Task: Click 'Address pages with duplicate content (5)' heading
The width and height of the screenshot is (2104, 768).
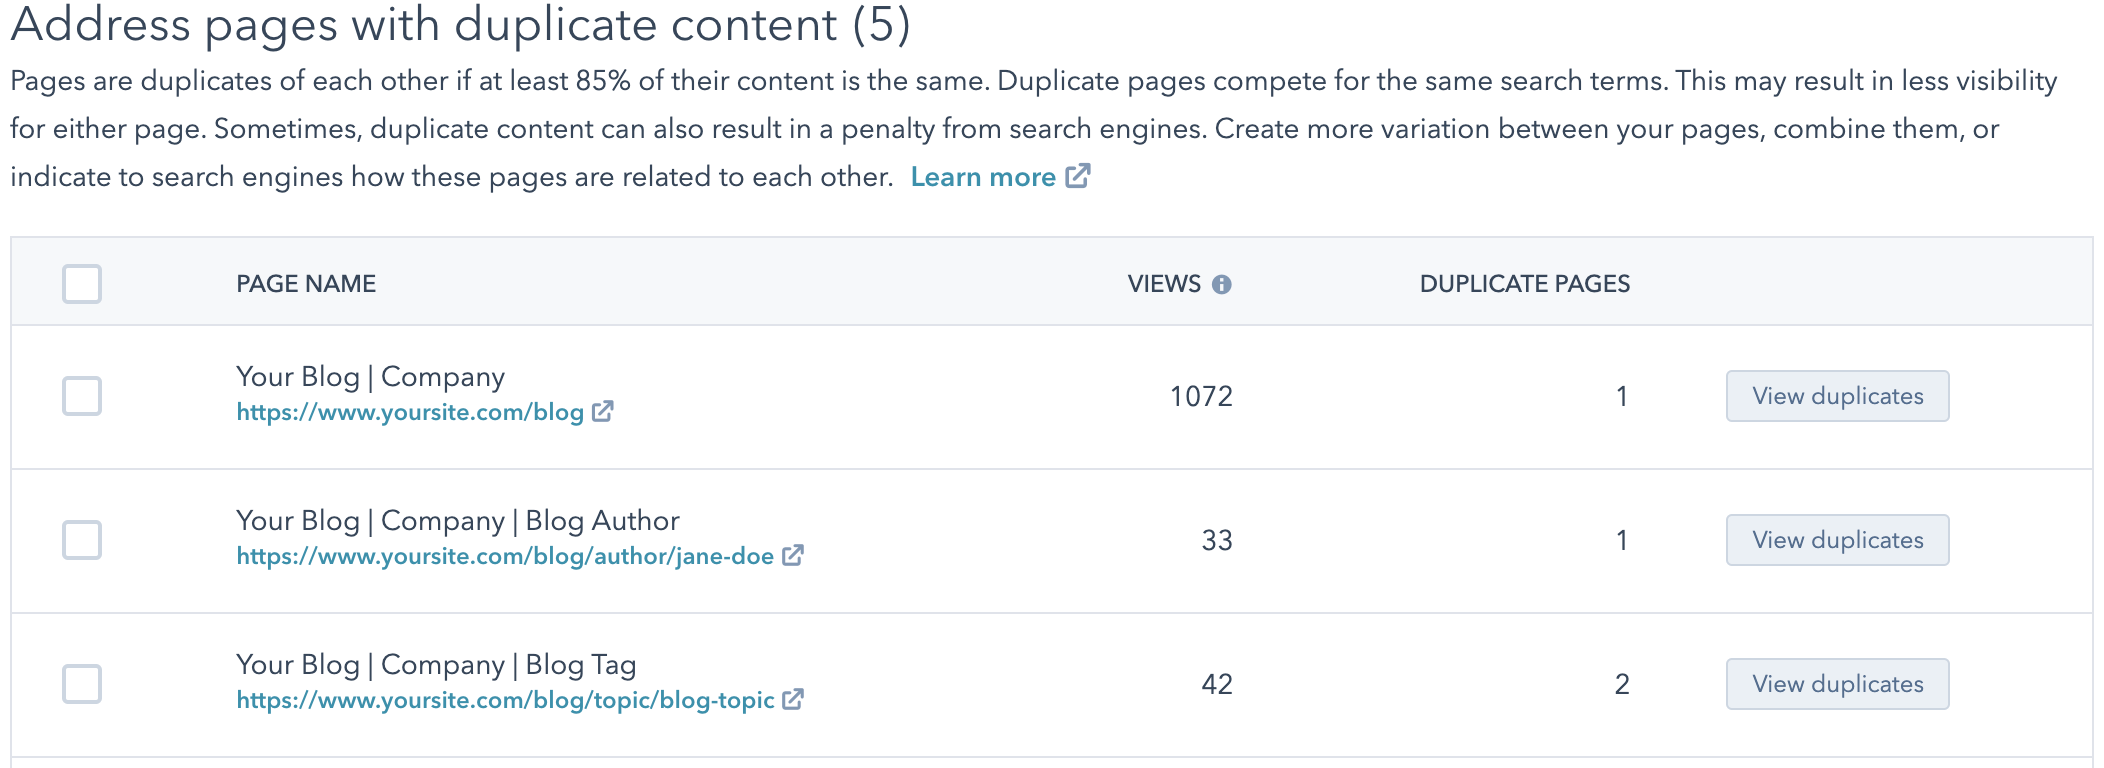Action: coord(461,24)
